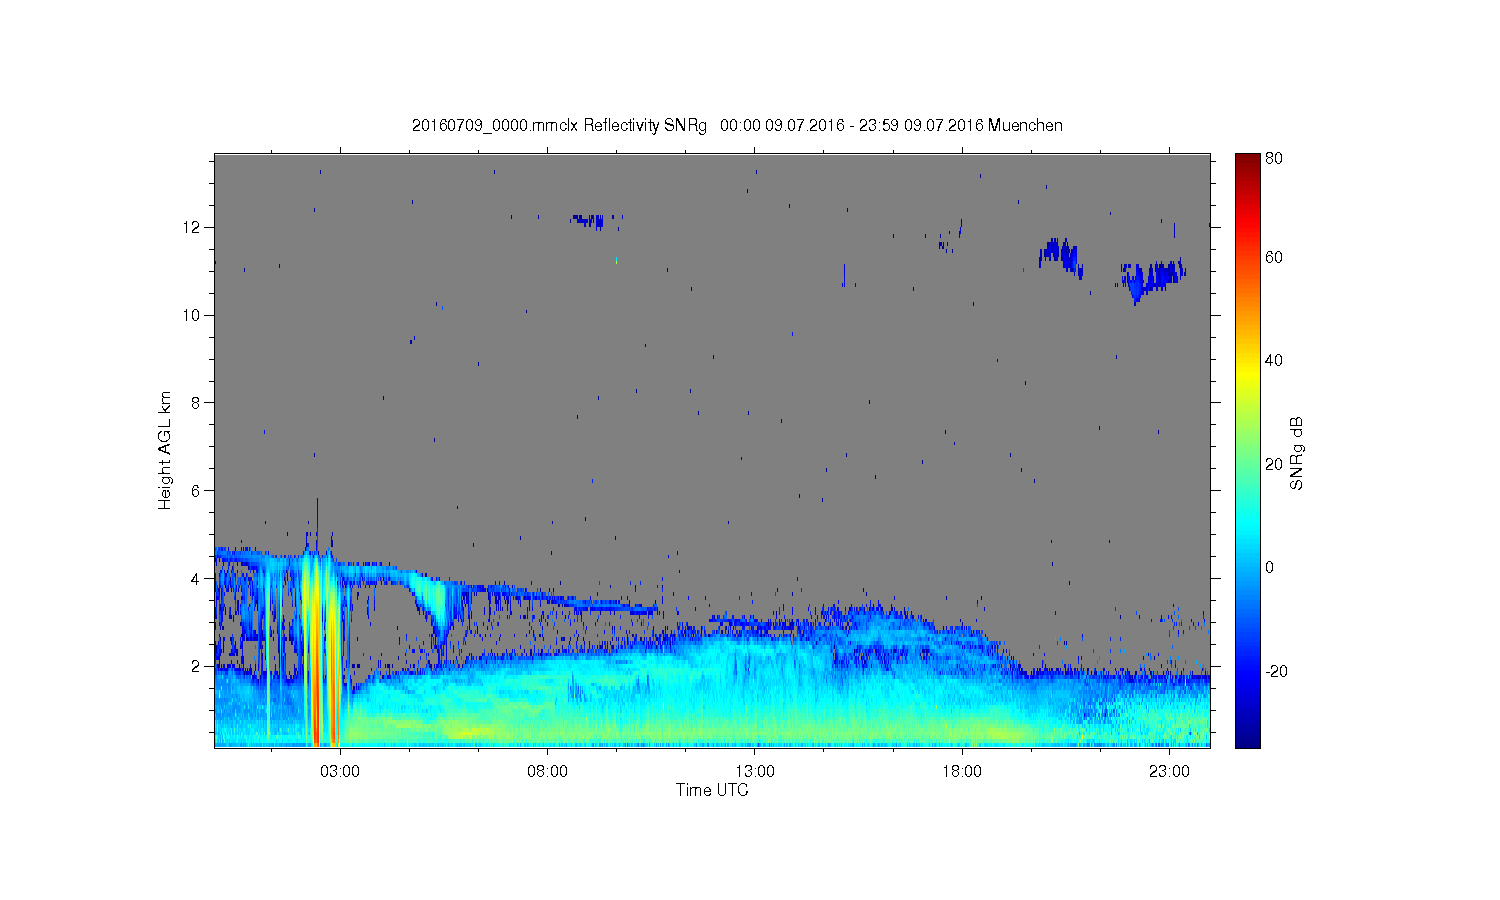Click the 18:00 time axis label
Image resolution: width=1500 pixels, height=900 pixels.
(x=962, y=772)
